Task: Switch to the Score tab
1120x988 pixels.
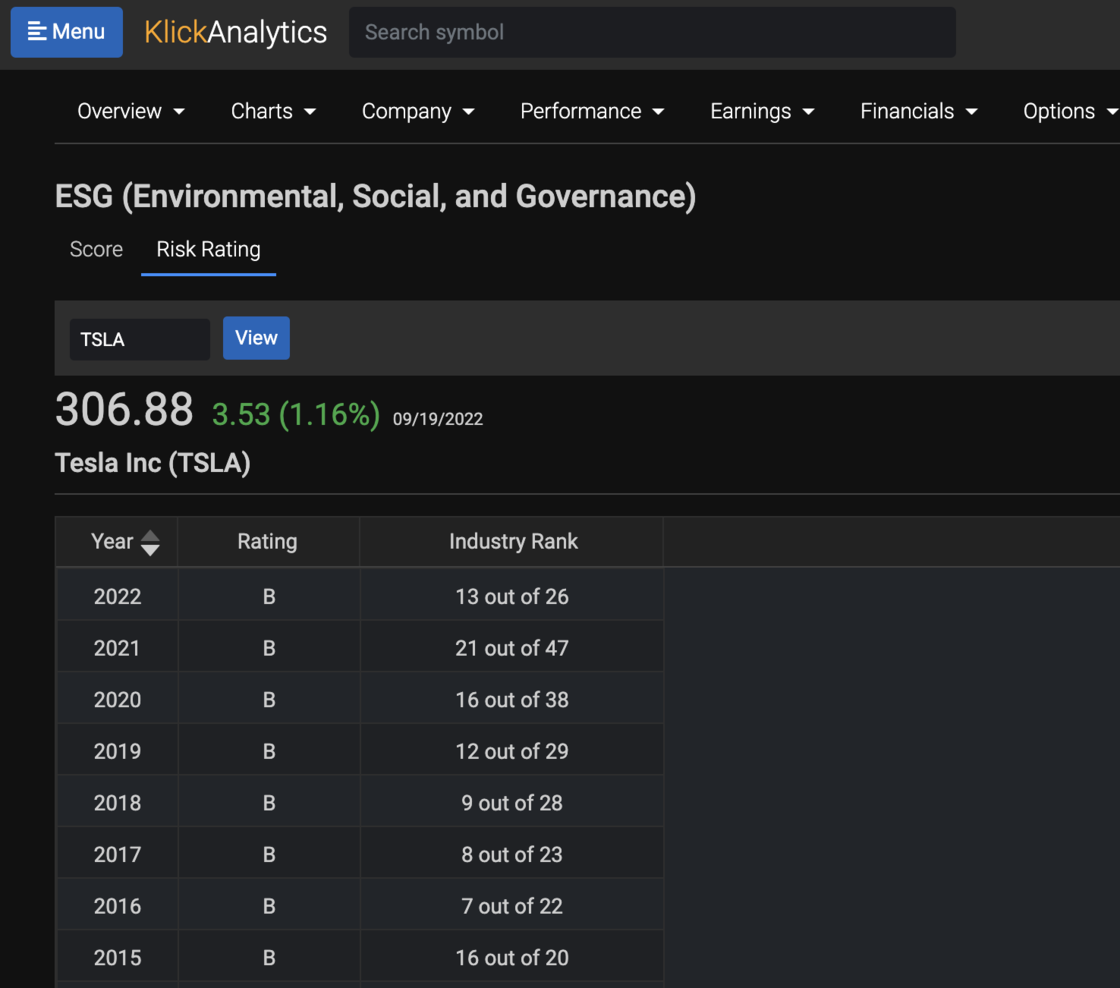Action: [96, 249]
